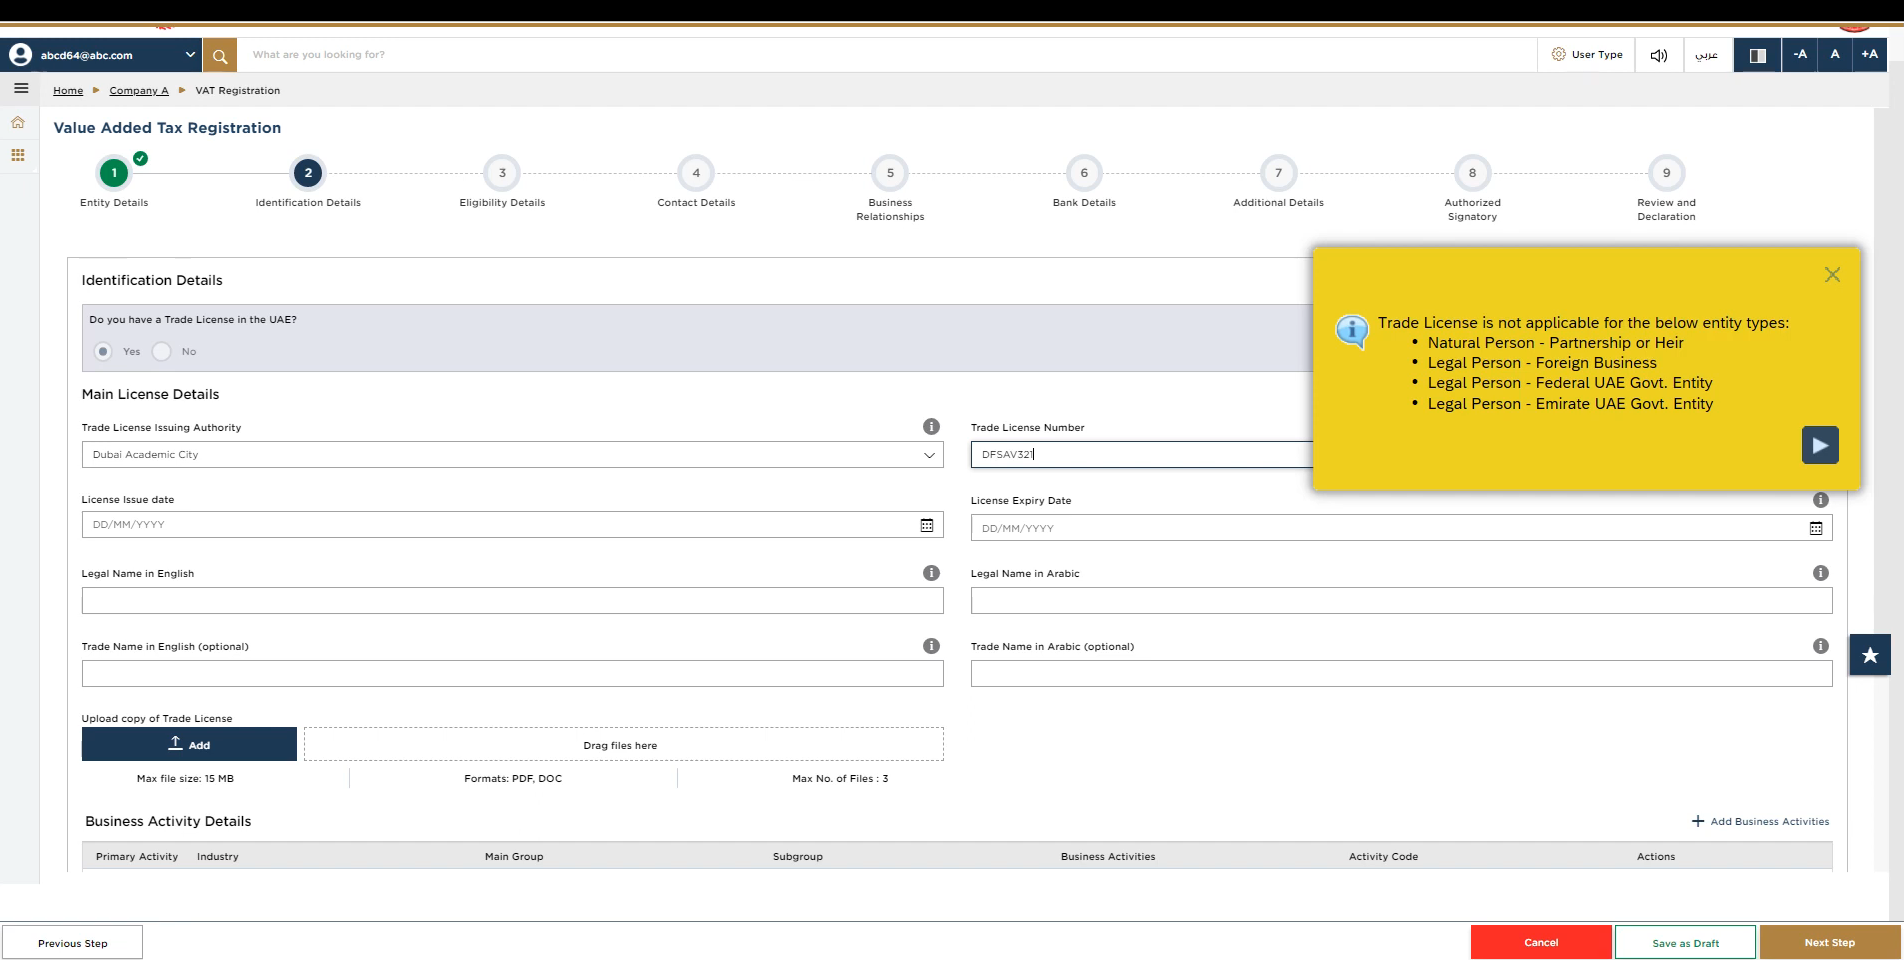This screenshot has width=1904, height=960.
Task: Click the License Issue date field
Action: [x=512, y=525]
